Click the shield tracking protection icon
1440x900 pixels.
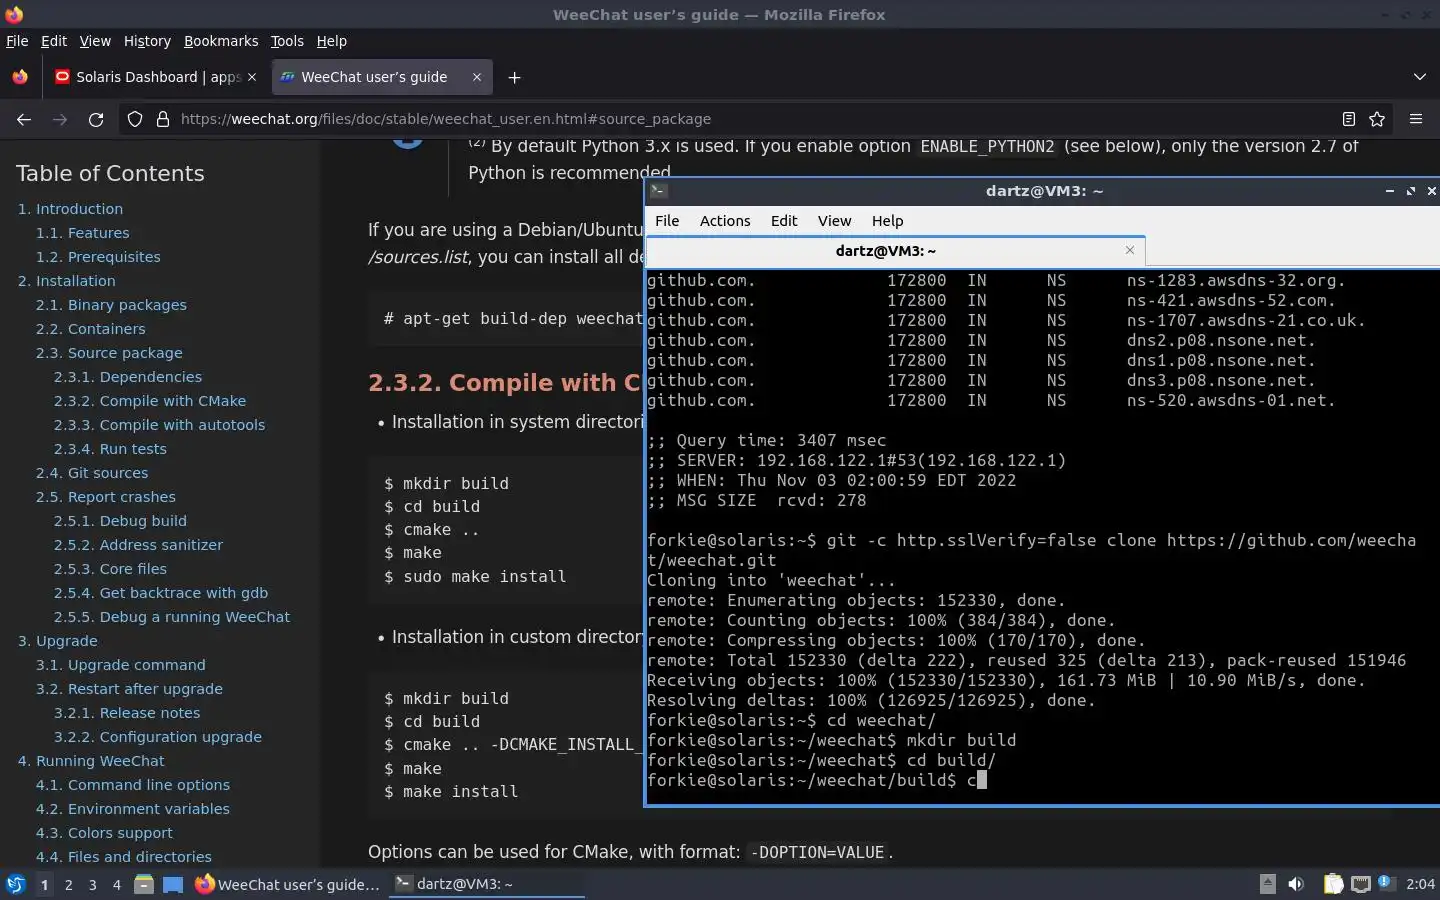tap(135, 119)
